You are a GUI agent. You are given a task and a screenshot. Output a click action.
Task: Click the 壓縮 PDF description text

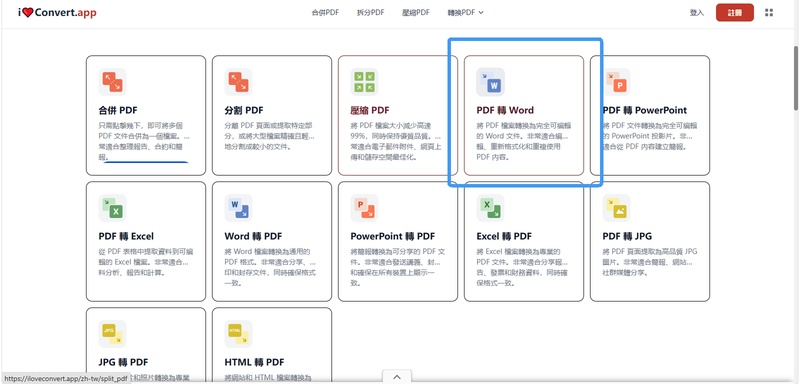pyautogui.click(x=396, y=141)
